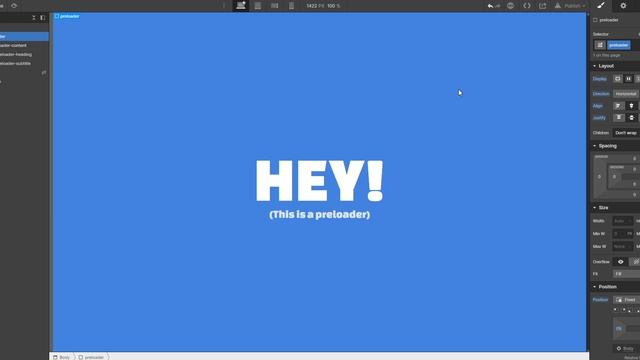Screen dimensions: 640x360
Task: Click the left margin value in spacing box
Action: click(x=599, y=177)
